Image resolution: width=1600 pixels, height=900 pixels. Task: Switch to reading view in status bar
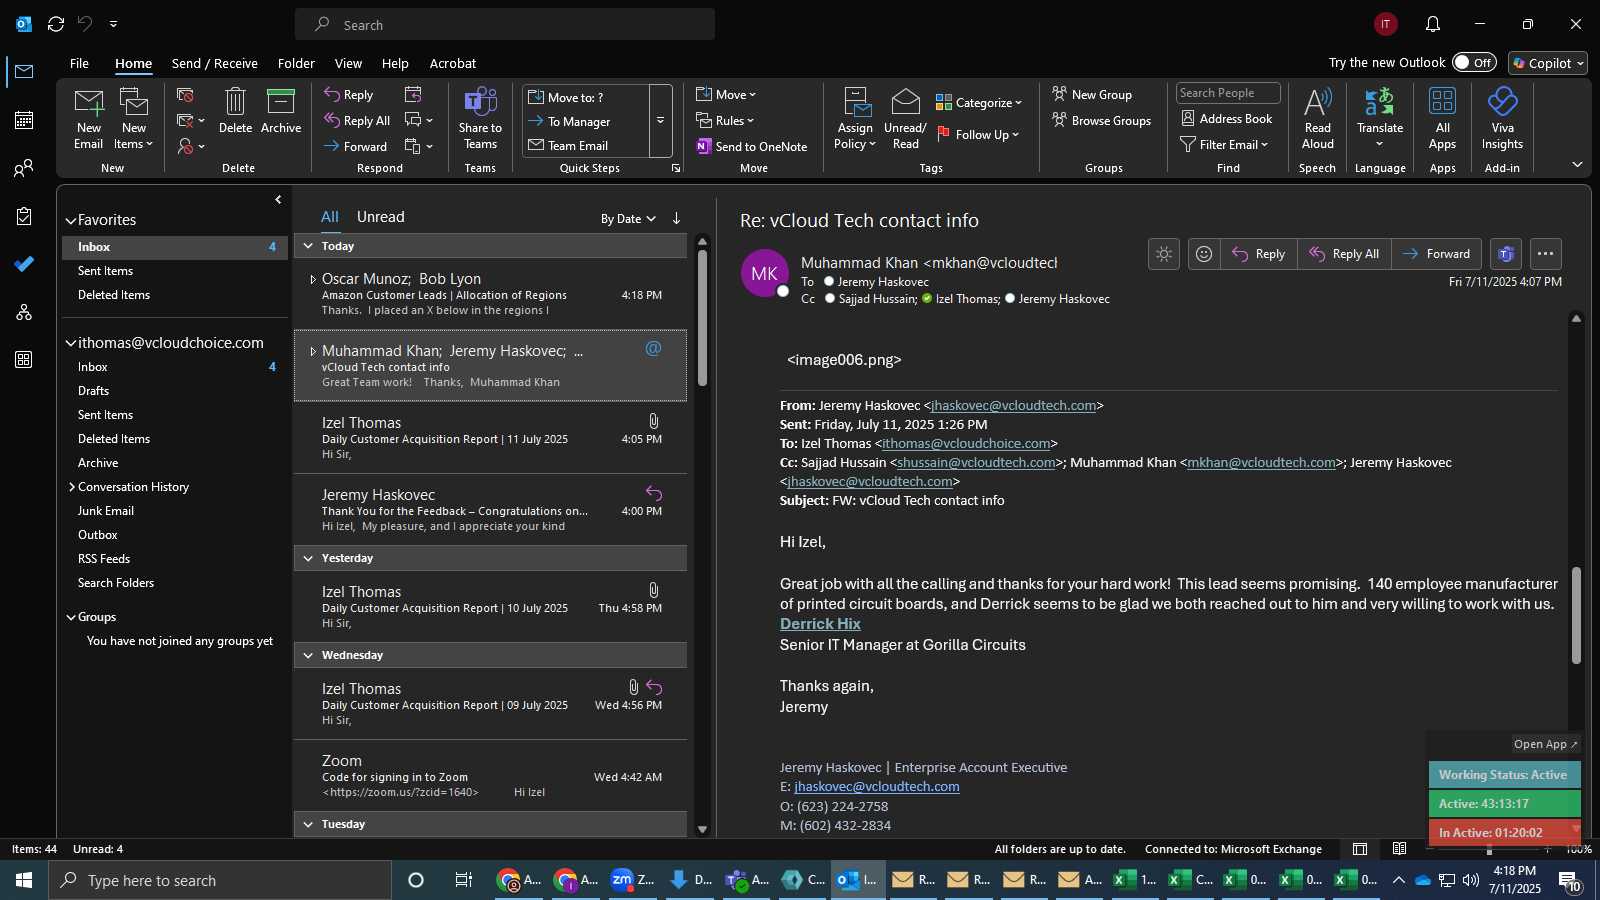click(x=1400, y=849)
